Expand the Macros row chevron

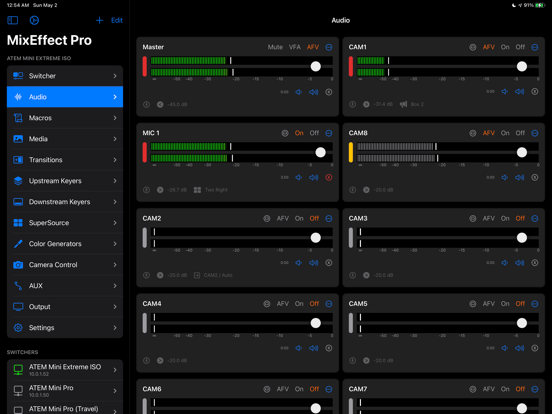pyautogui.click(x=115, y=118)
